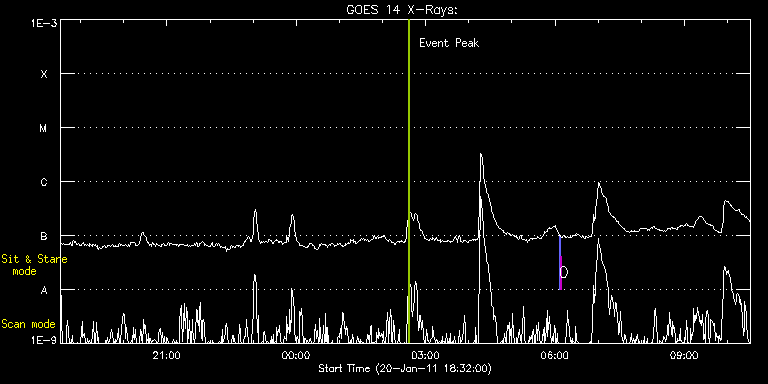Click the M class axis label
768x384 pixels.
coord(44,128)
